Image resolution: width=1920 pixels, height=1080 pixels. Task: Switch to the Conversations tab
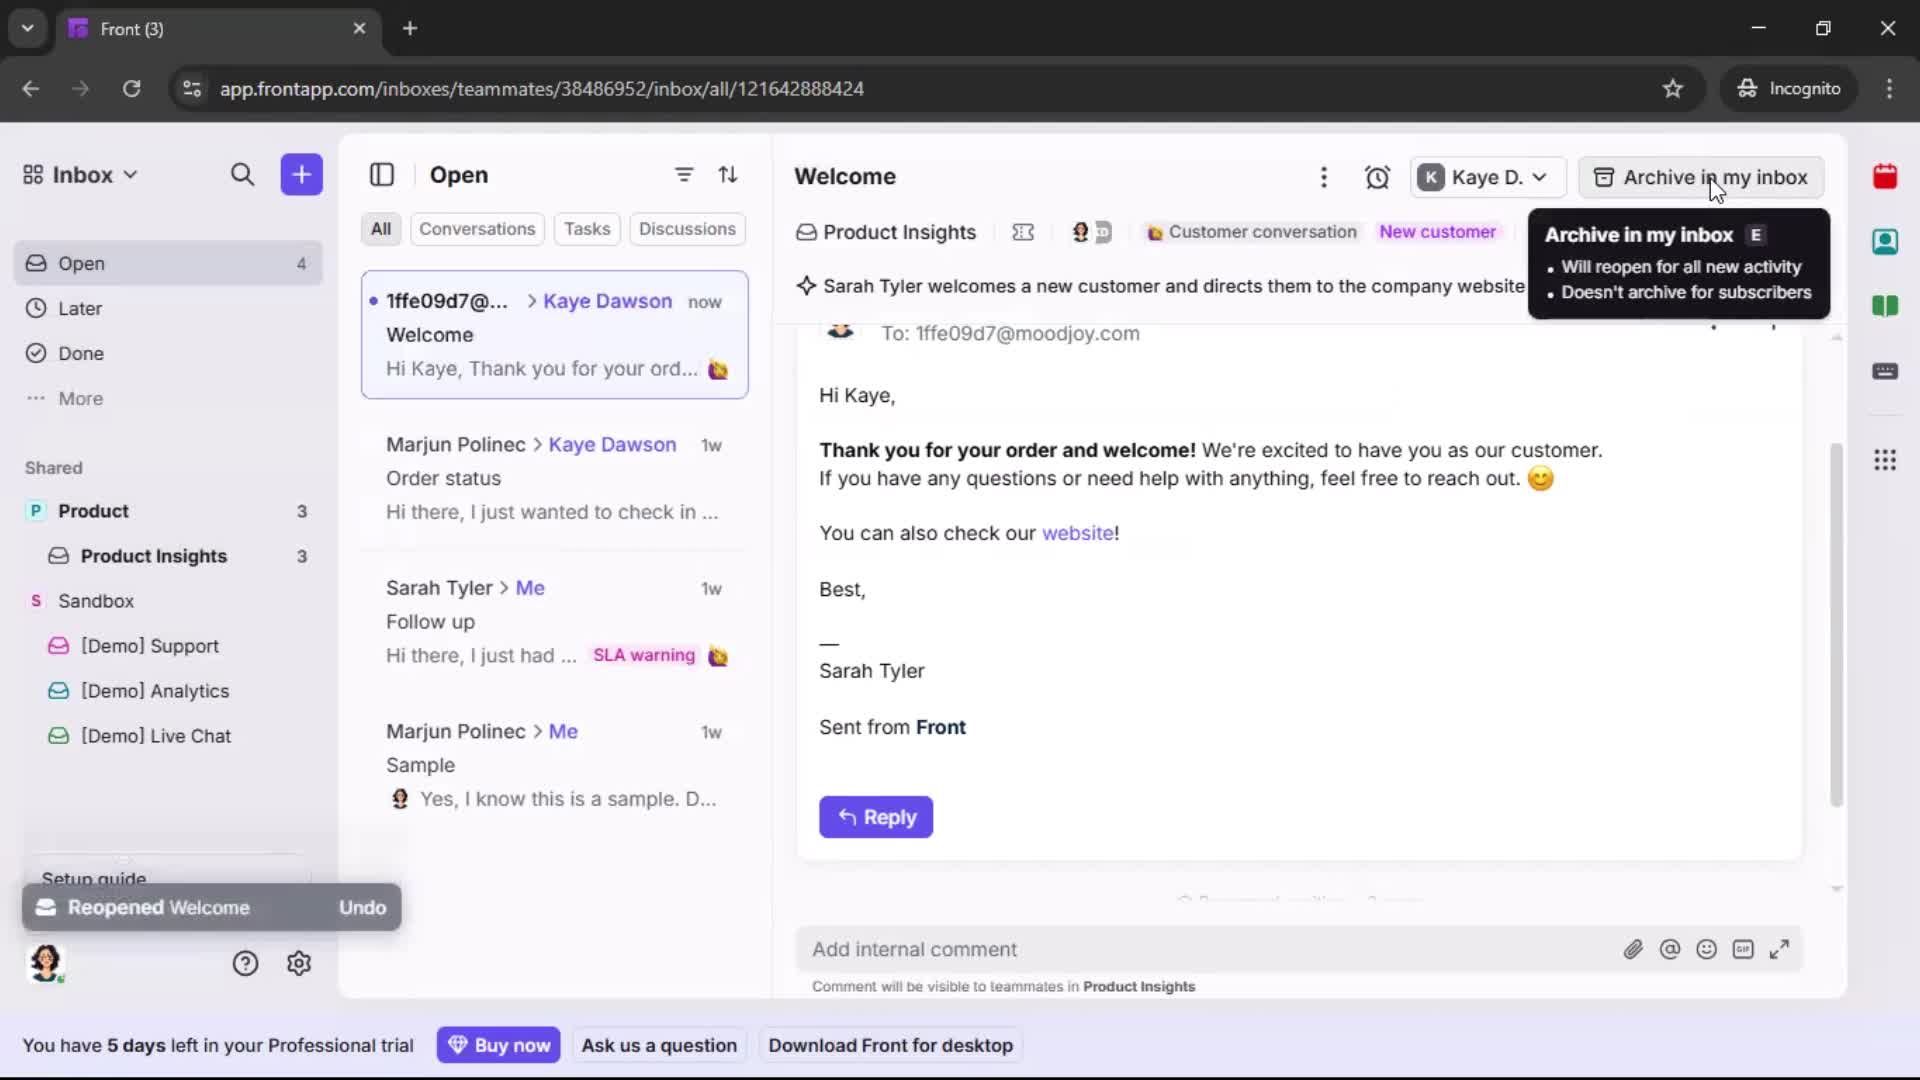click(477, 229)
